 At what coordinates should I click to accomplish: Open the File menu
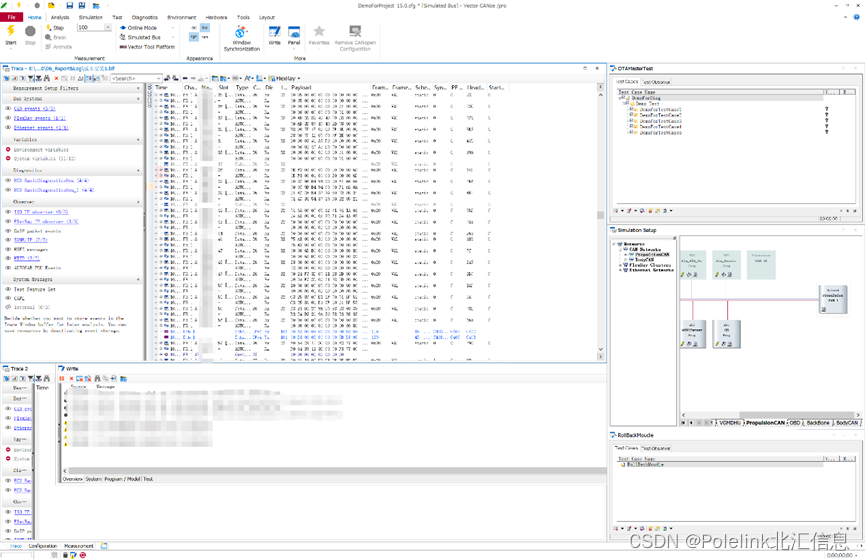[x=11, y=17]
